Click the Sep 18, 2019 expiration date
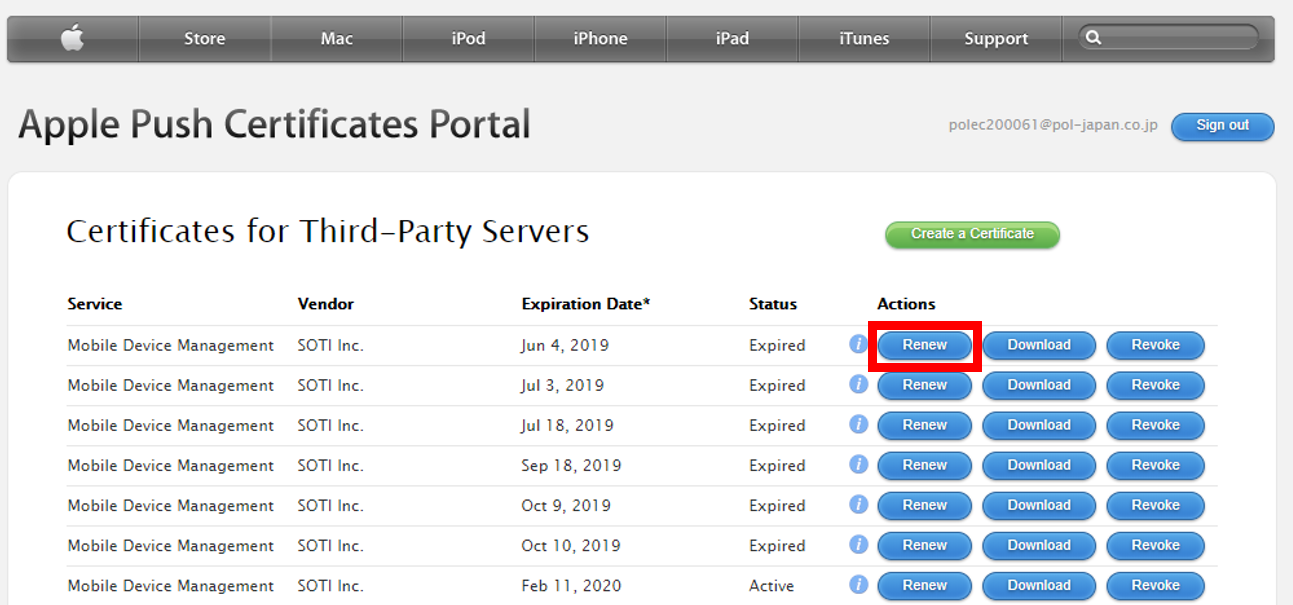1293x605 pixels. 571,466
